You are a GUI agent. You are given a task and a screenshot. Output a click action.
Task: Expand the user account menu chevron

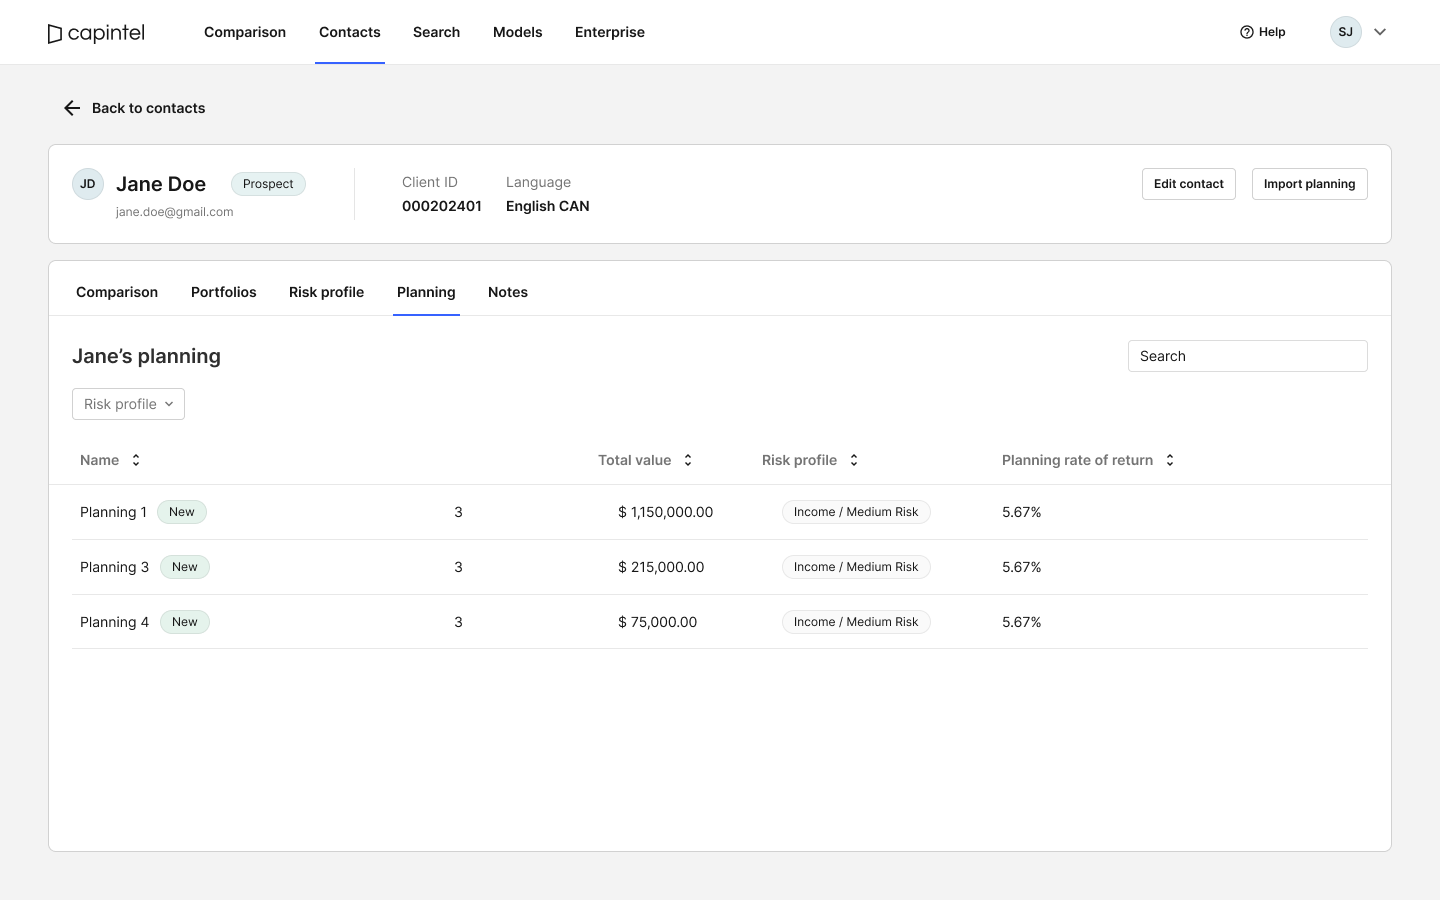(1380, 32)
